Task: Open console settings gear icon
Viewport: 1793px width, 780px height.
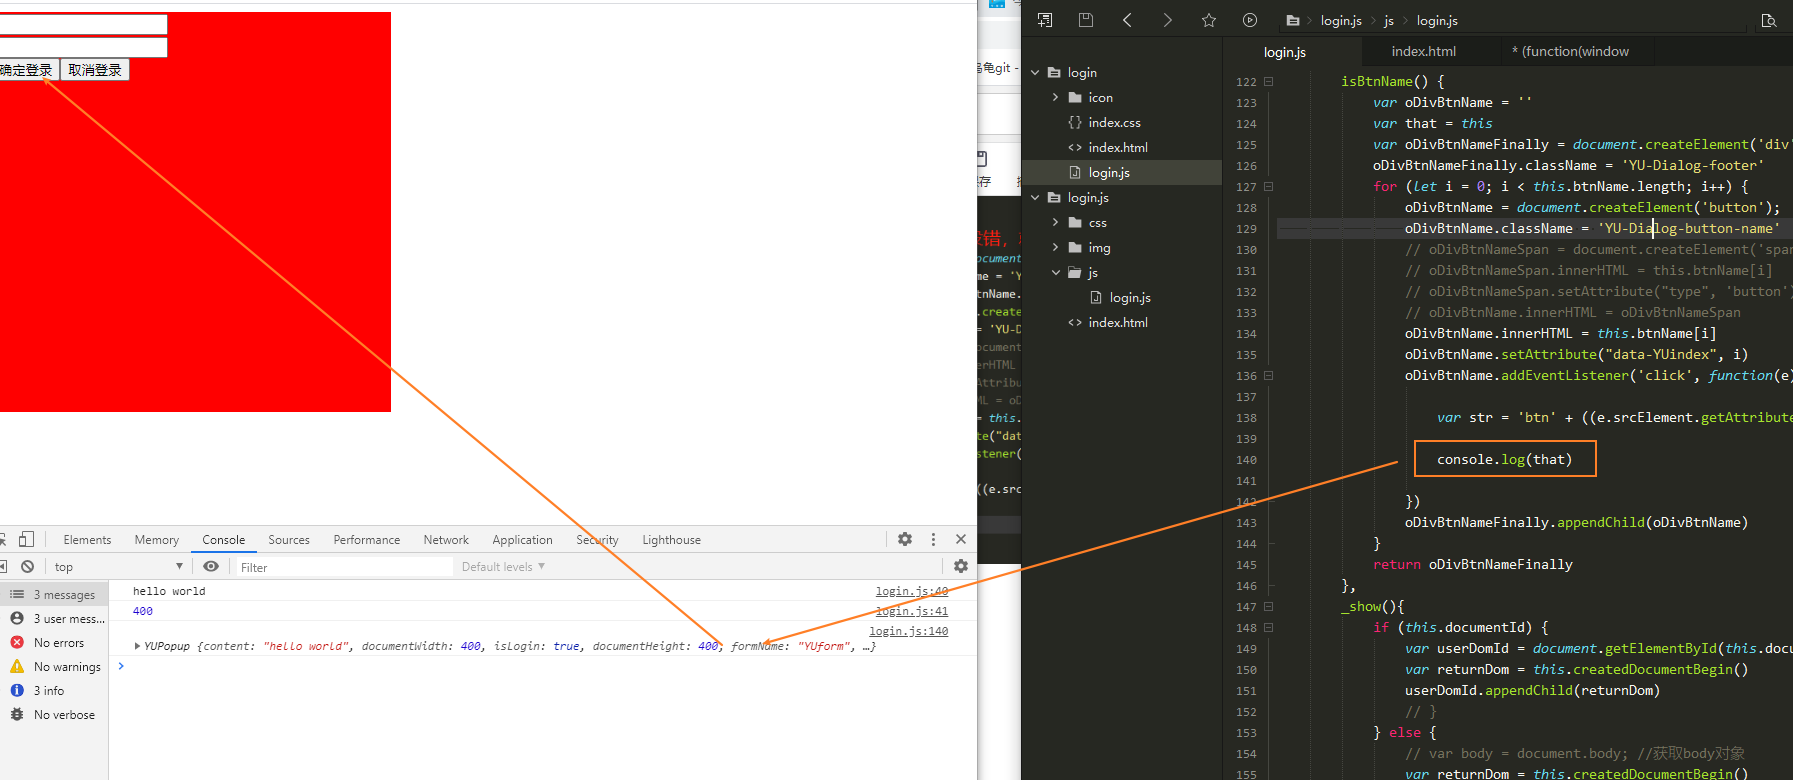Action: [x=961, y=566]
